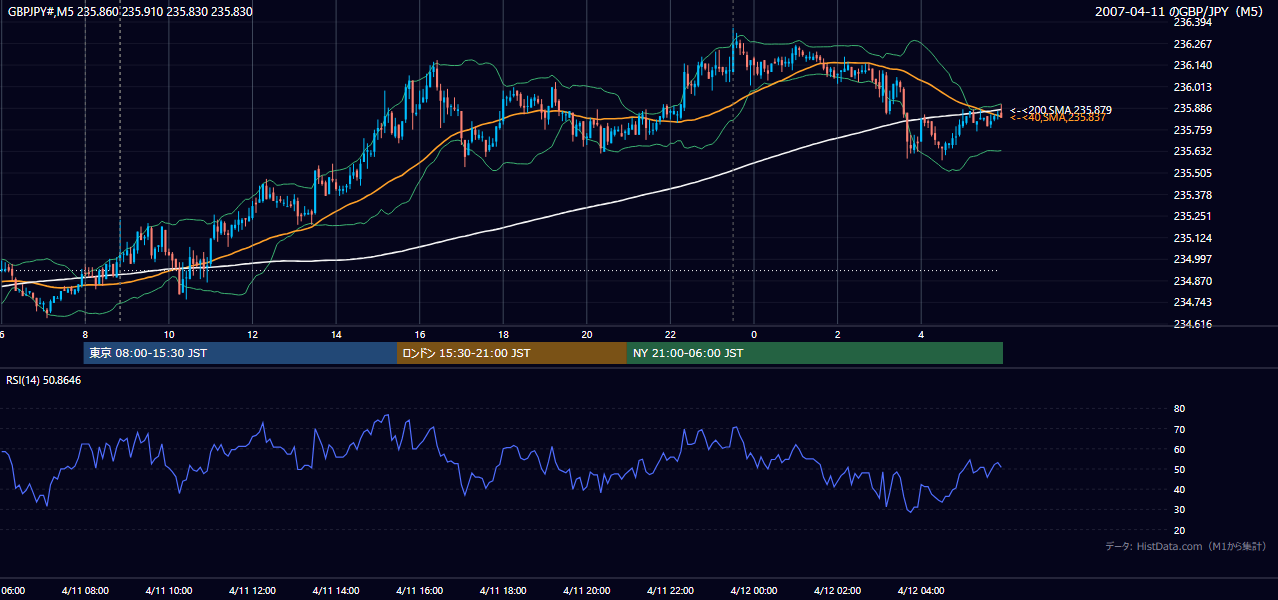This screenshot has height=600, width=1278.
Task: Click the 4/11 18:00 bottom time label
Action: point(503,591)
